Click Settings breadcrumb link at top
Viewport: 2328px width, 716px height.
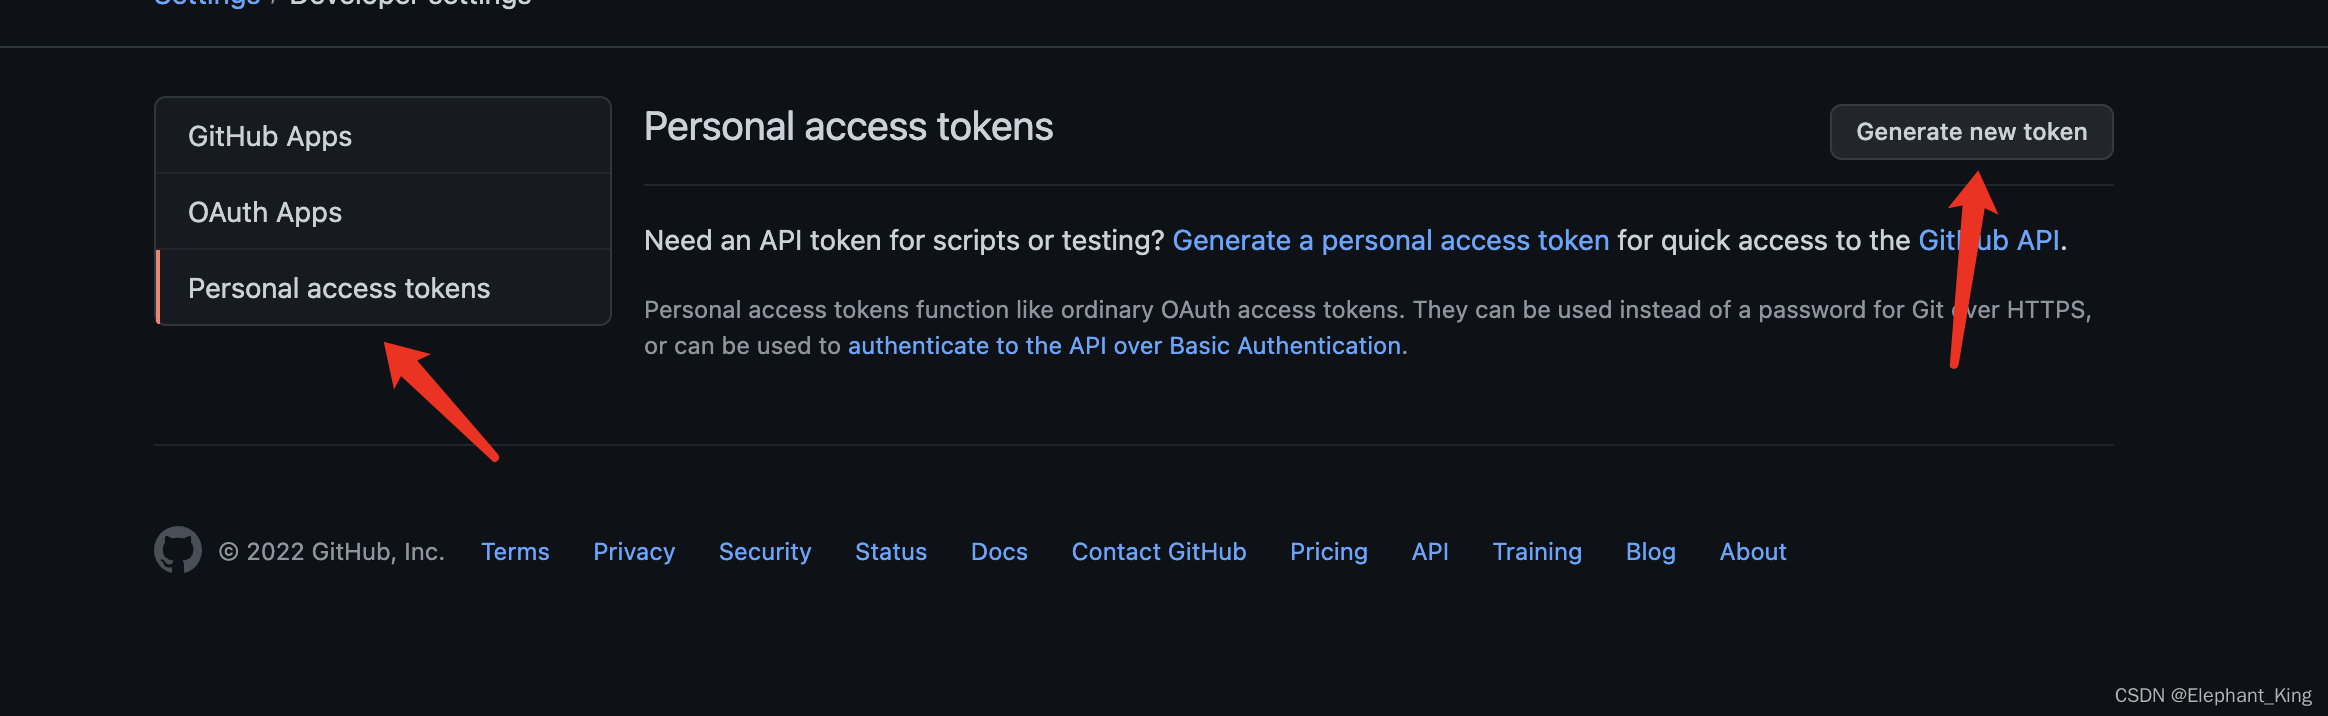pyautogui.click(x=207, y=3)
